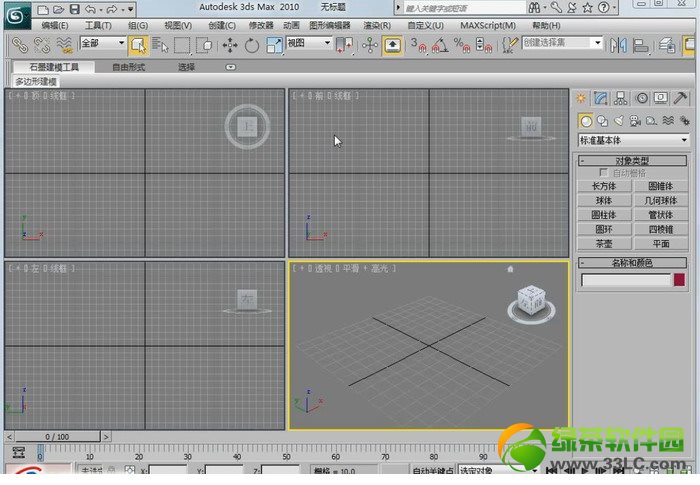Switch to the Motion command panel tab
The height and width of the screenshot is (485, 700).
coord(641,98)
